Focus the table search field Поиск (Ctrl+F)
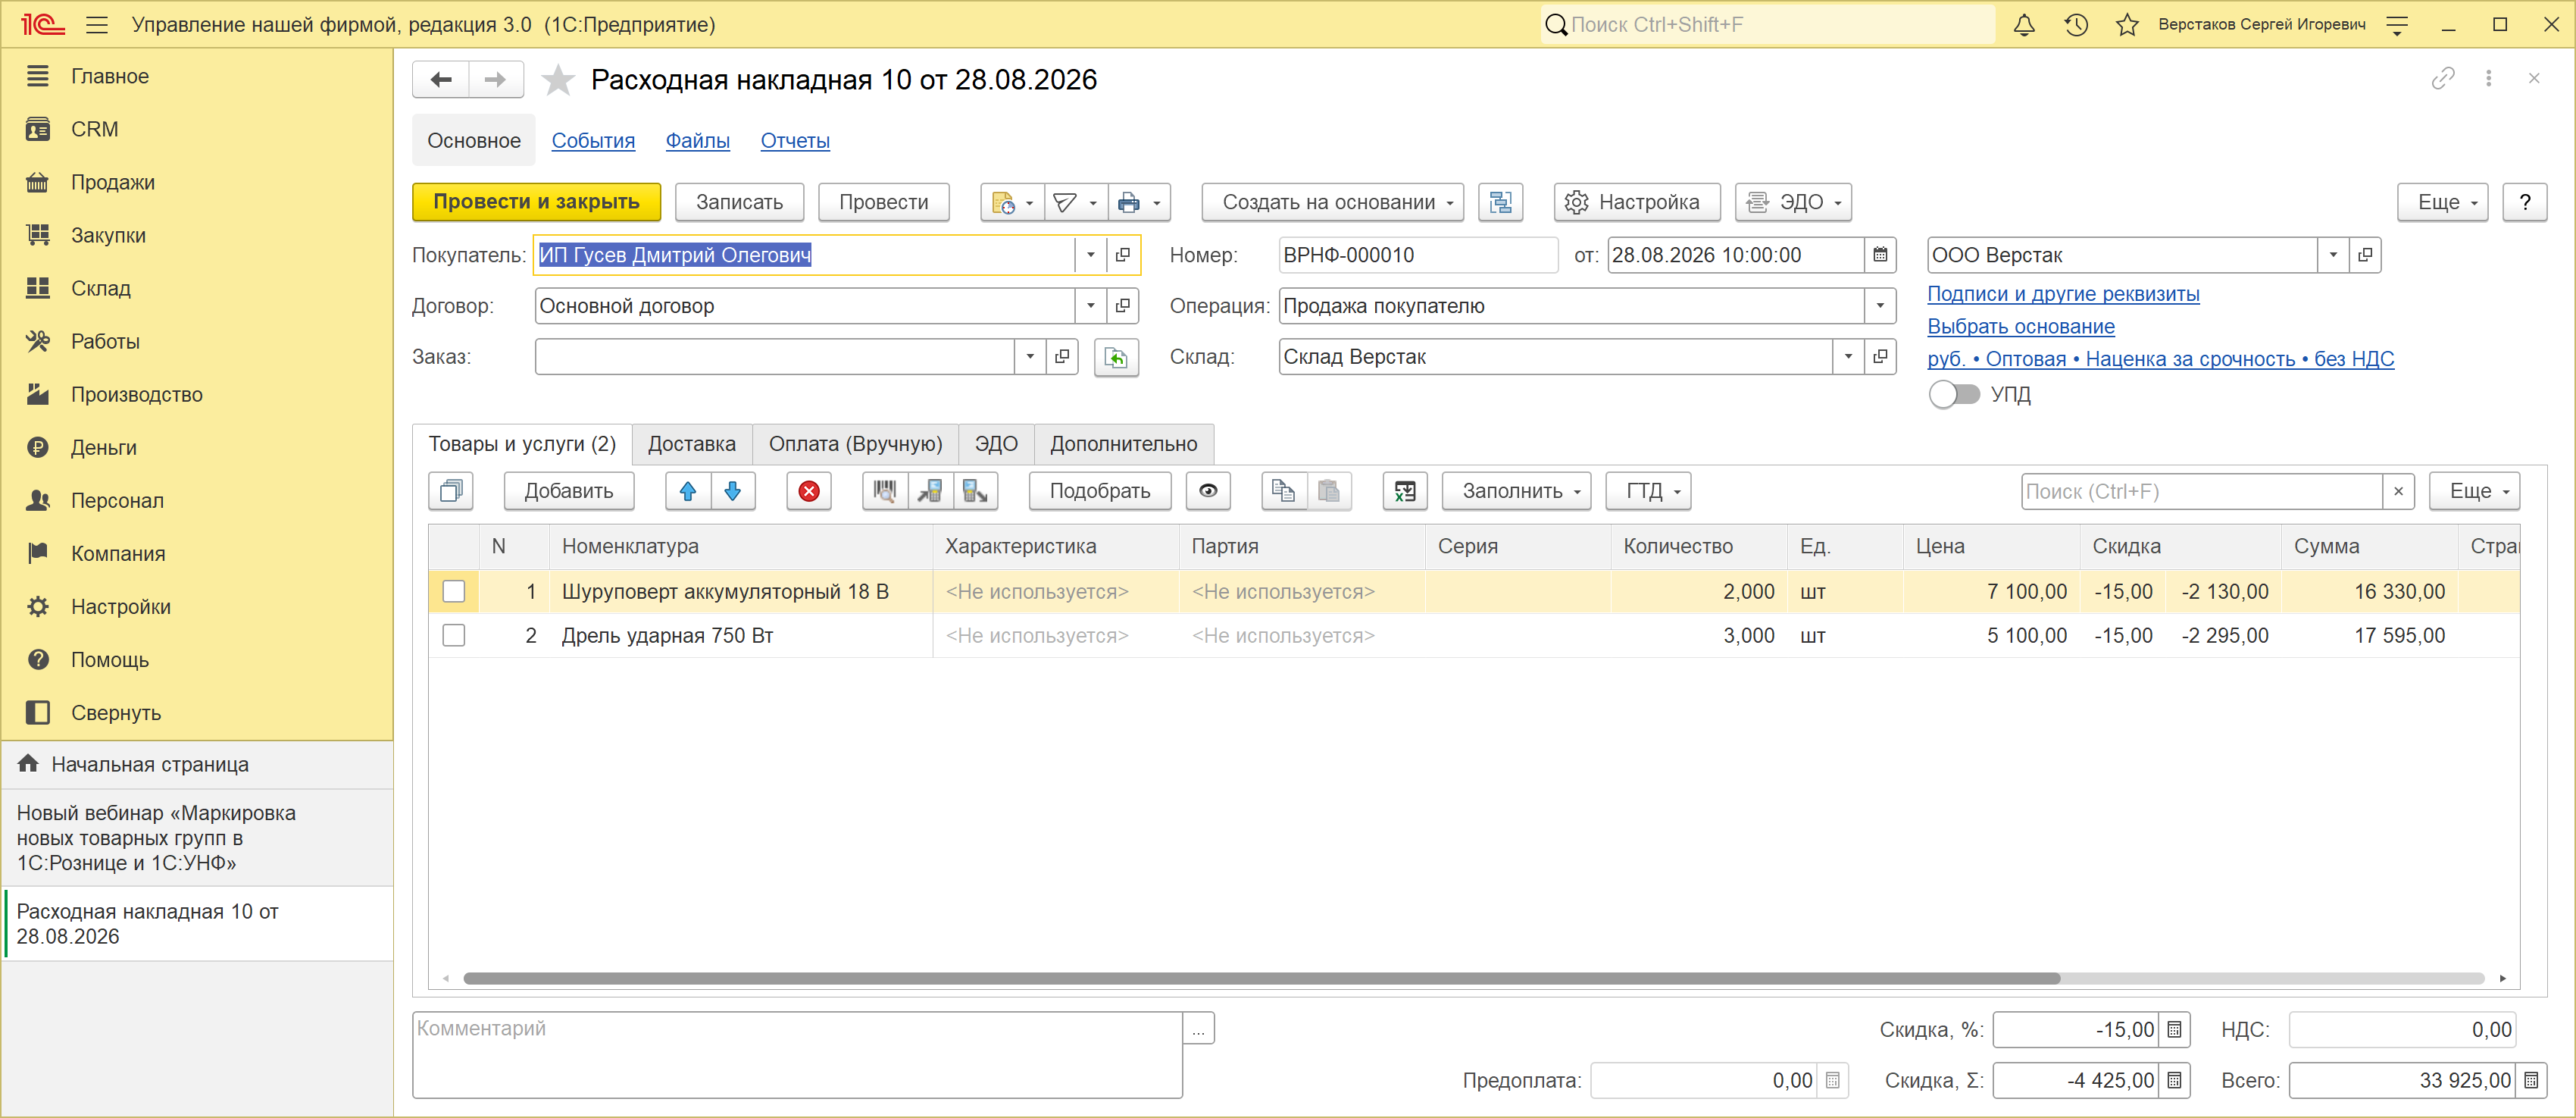 coord(2201,491)
